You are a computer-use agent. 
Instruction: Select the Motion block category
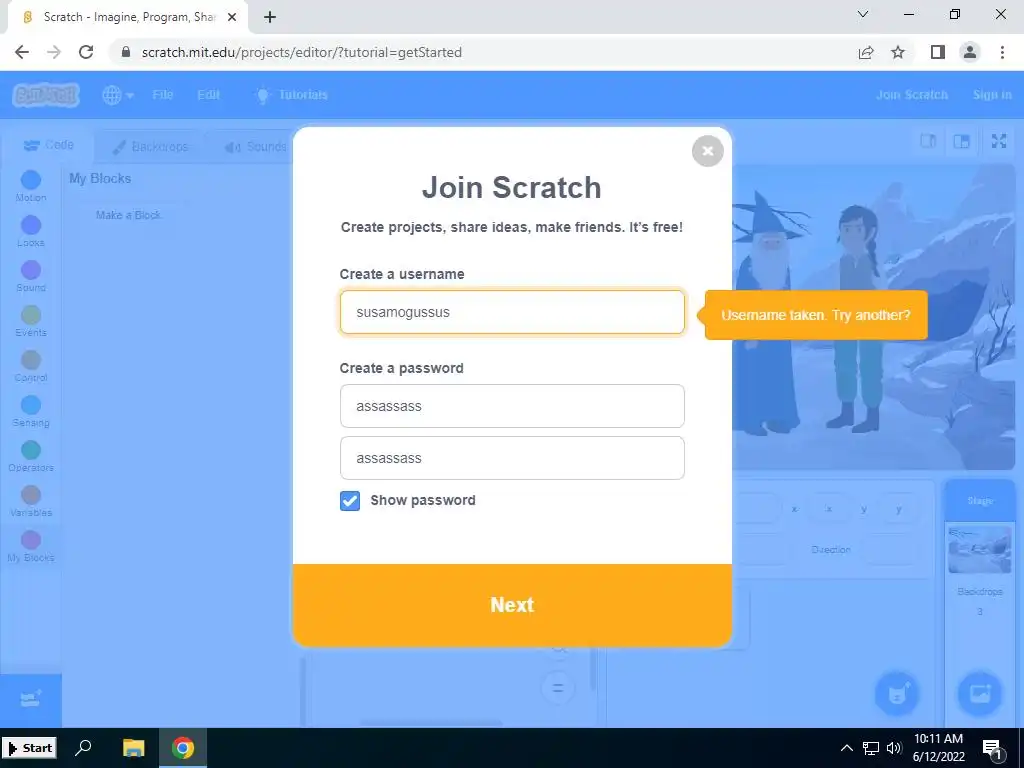(31, 185)
